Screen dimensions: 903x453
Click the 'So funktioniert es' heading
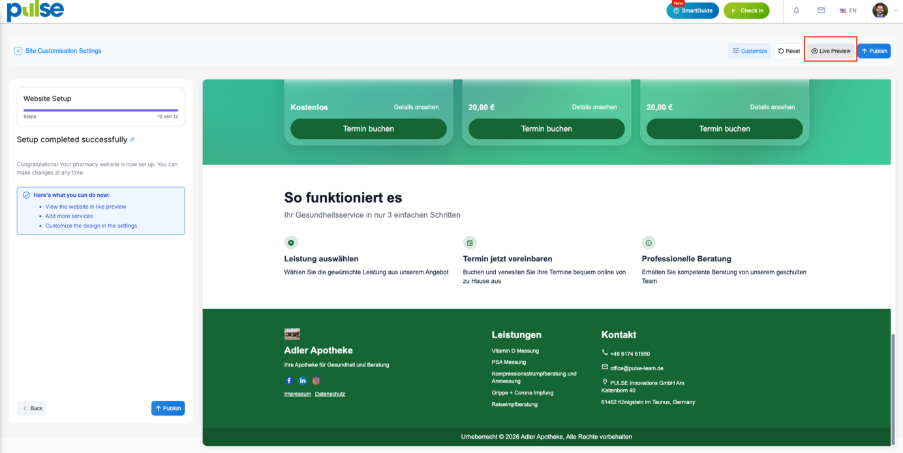pos(343,197)
